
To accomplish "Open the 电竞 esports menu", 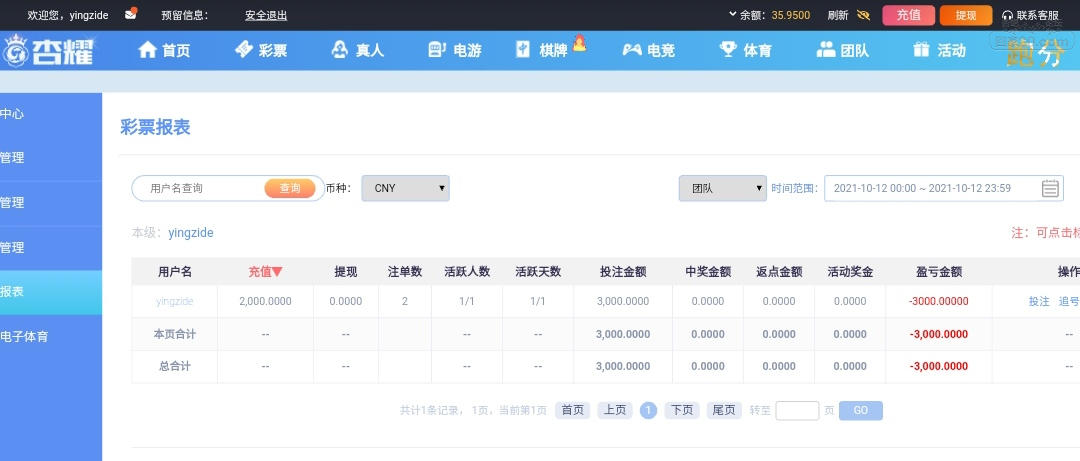I will [648, 50].
